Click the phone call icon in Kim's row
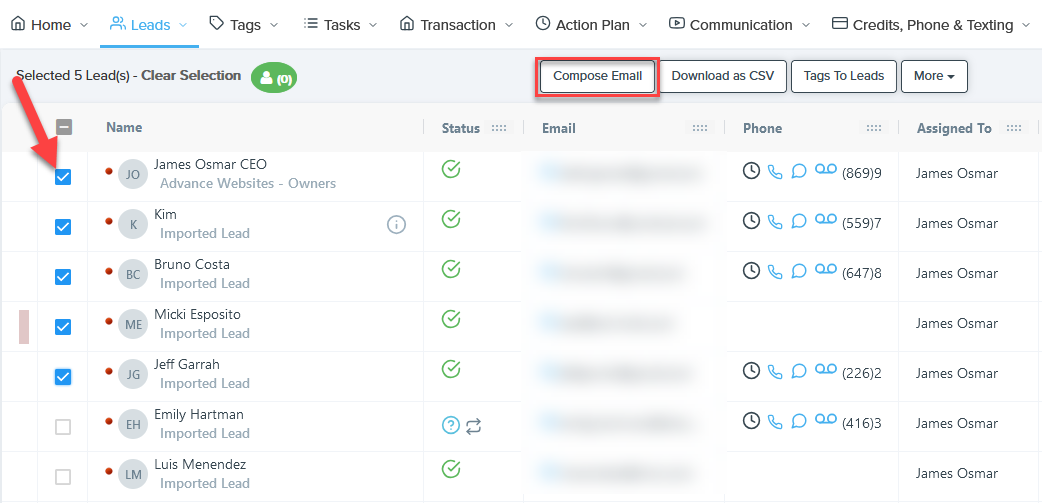Screen dimensions: 1042x503 coord(775,221)
